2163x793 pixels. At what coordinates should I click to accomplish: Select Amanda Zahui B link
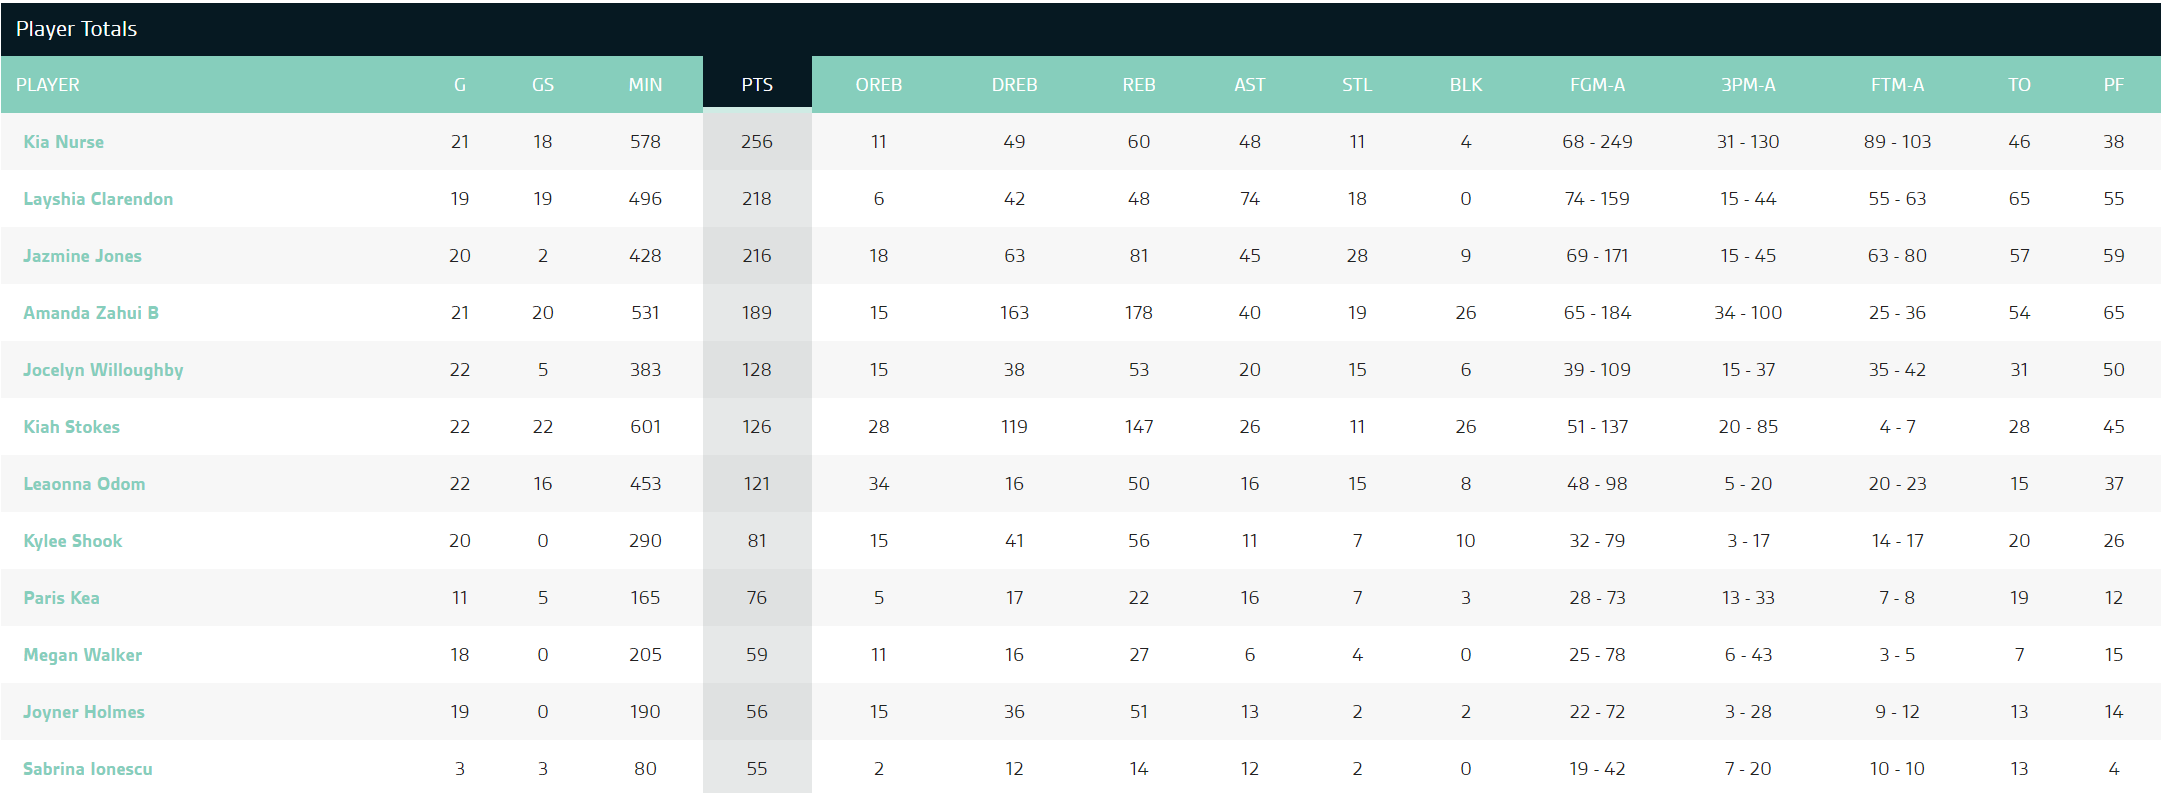[91, 313]
